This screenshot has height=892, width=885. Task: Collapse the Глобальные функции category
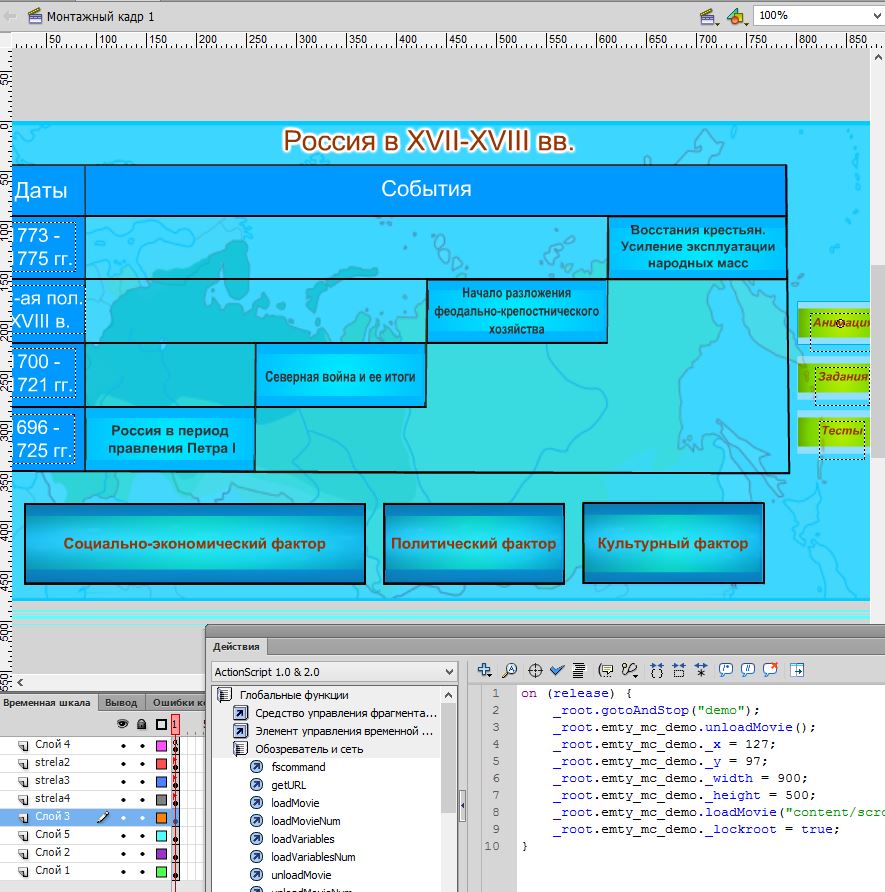pyautogui.click(x=225, y=695)
